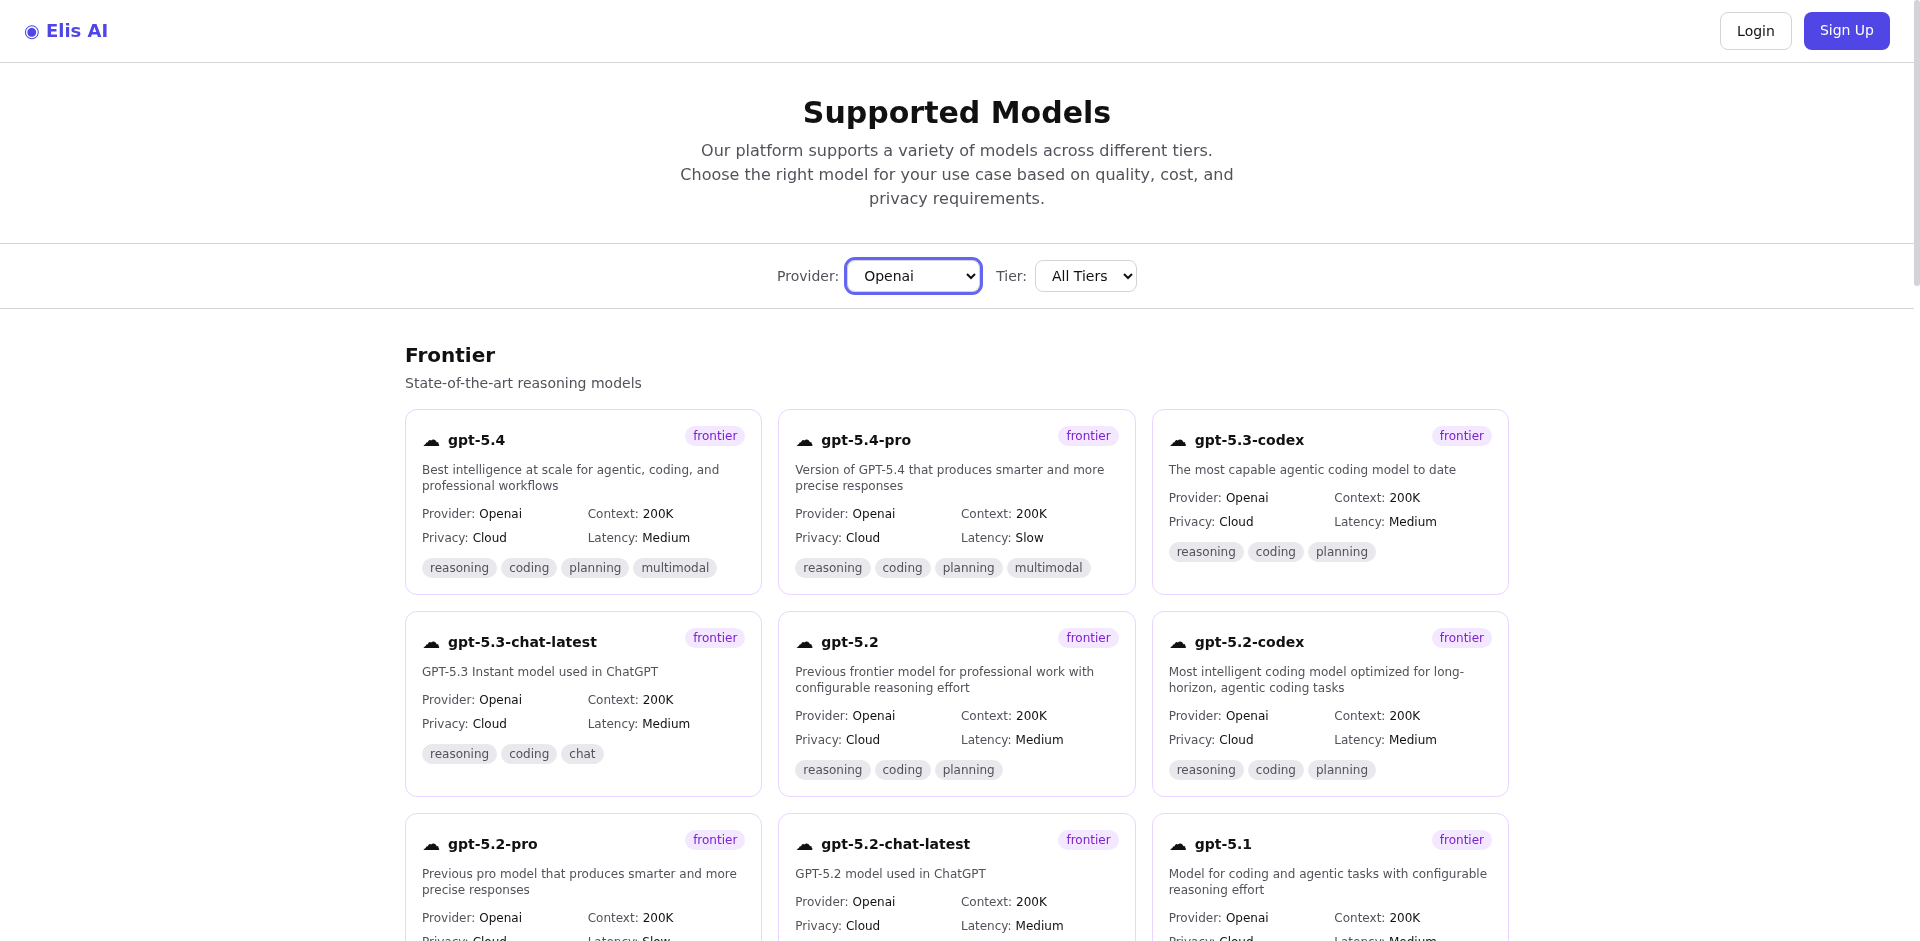1920x941 pixels.
Task: Click the Sign Up button
Action: coord(1846,31)
